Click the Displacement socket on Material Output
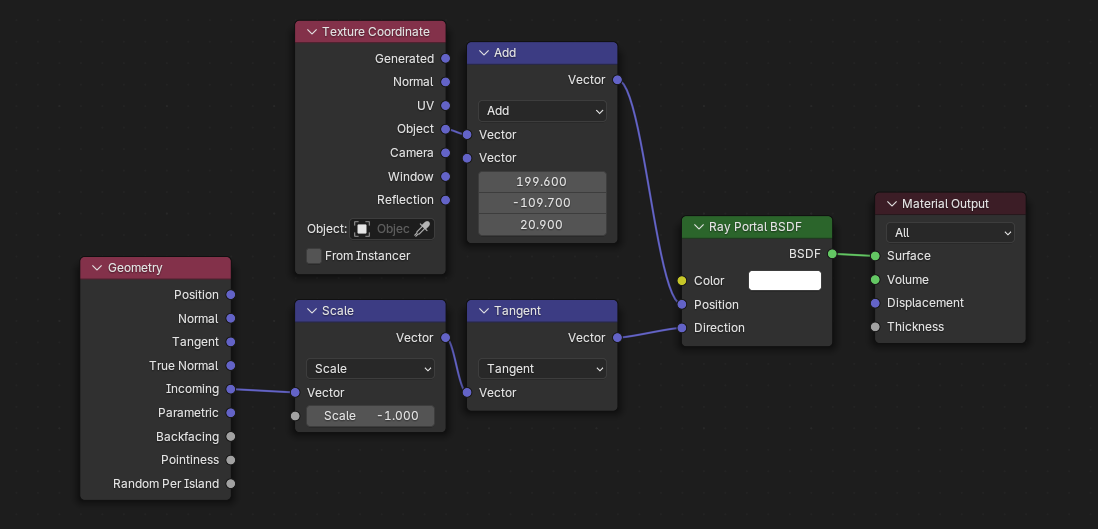 click(875, 303)
